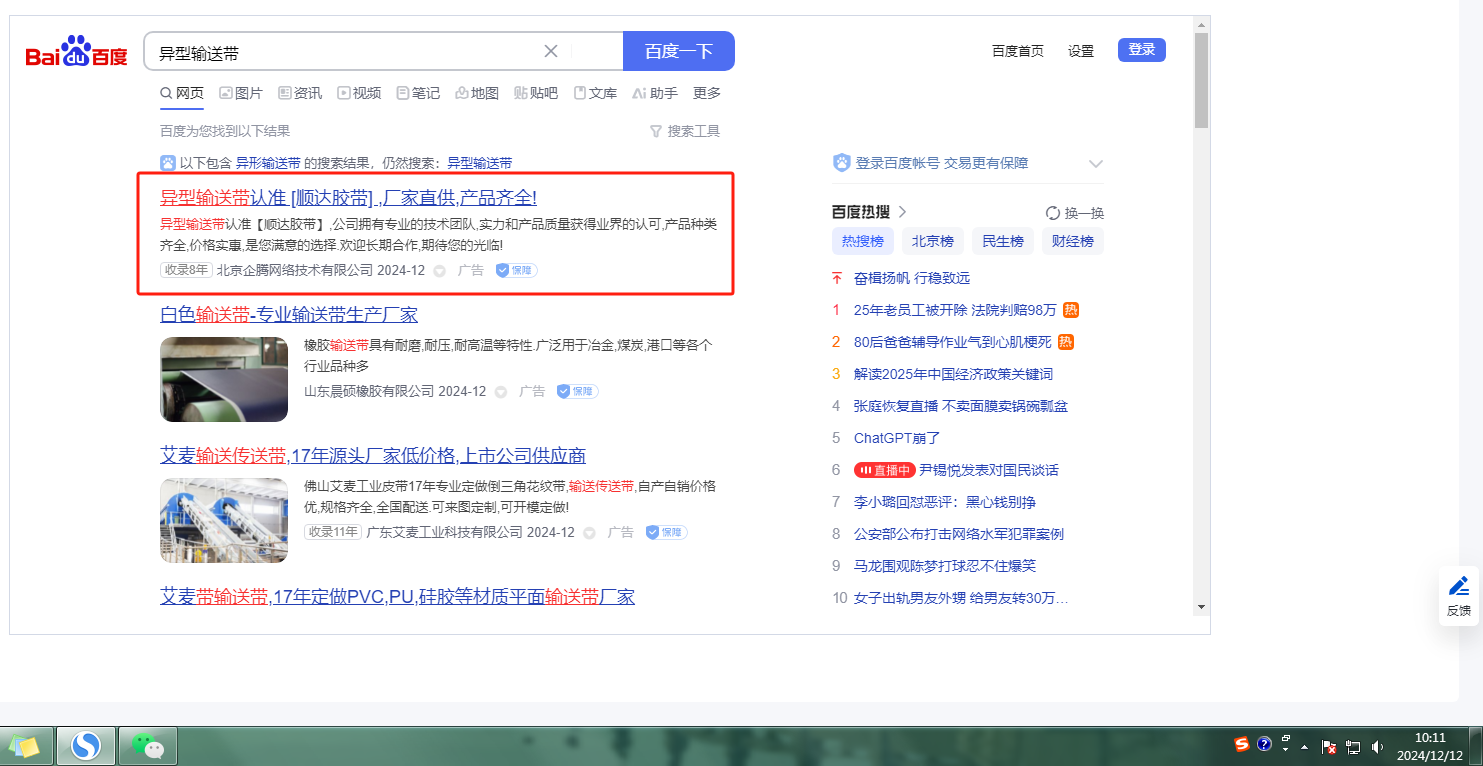Select the 北京榜 hot list tab
Screen dimensions: 1483x766
coord(931,241)
